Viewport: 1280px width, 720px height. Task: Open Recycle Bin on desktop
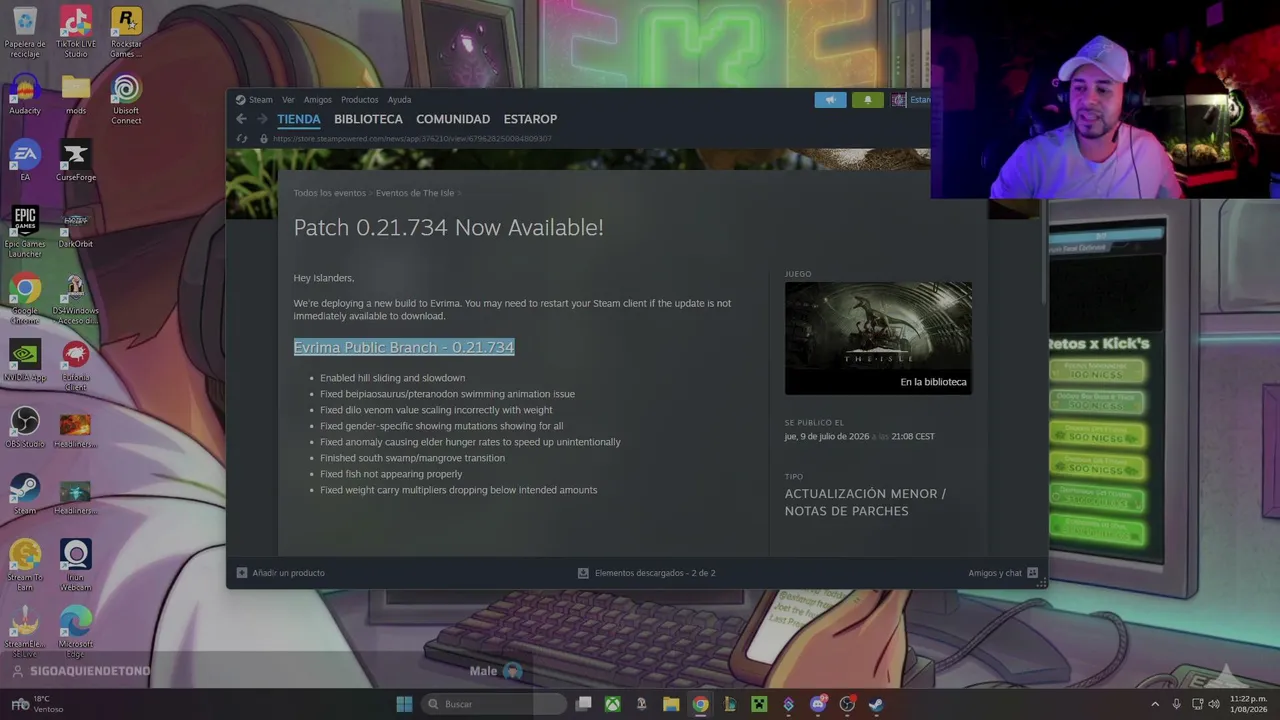click(25, 32)
